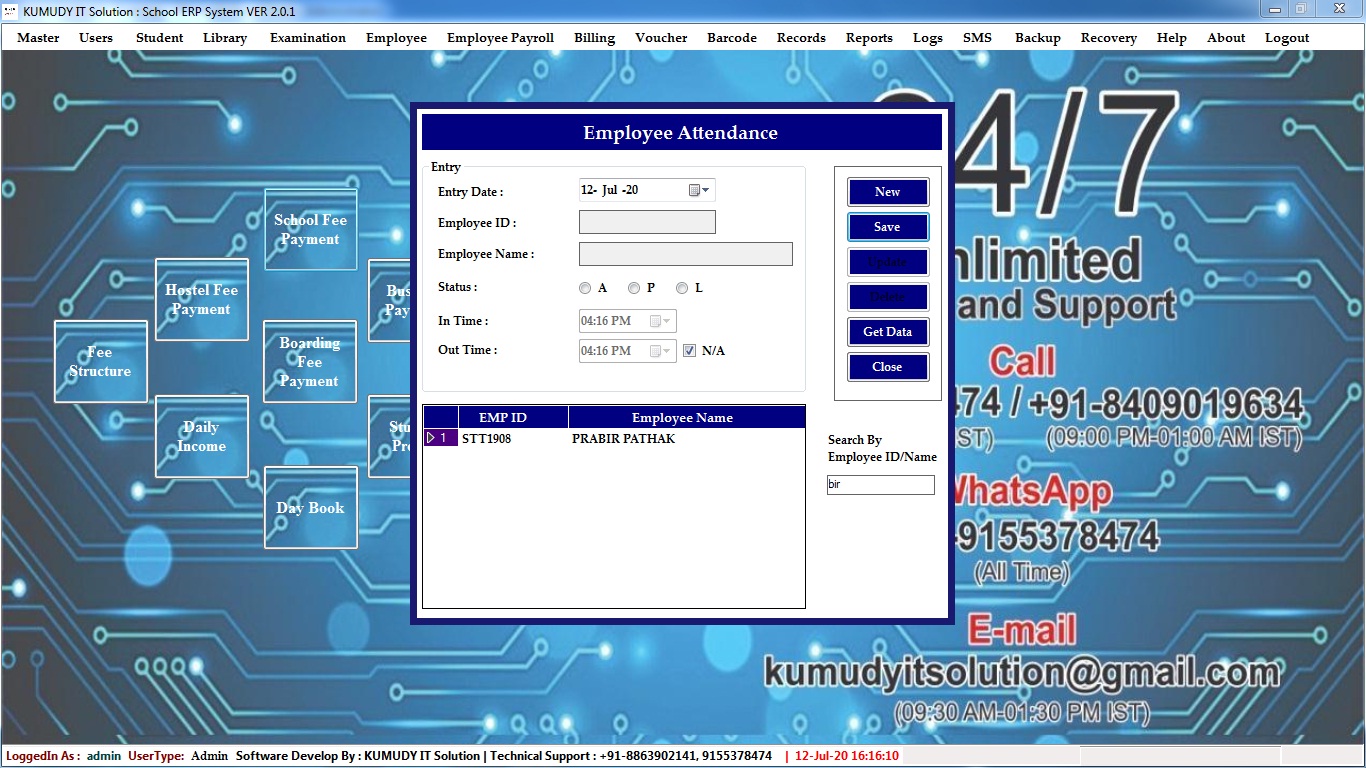Select the L status radio button
The width and height of the screenshot is (1366, 768).
coord(682,288)
